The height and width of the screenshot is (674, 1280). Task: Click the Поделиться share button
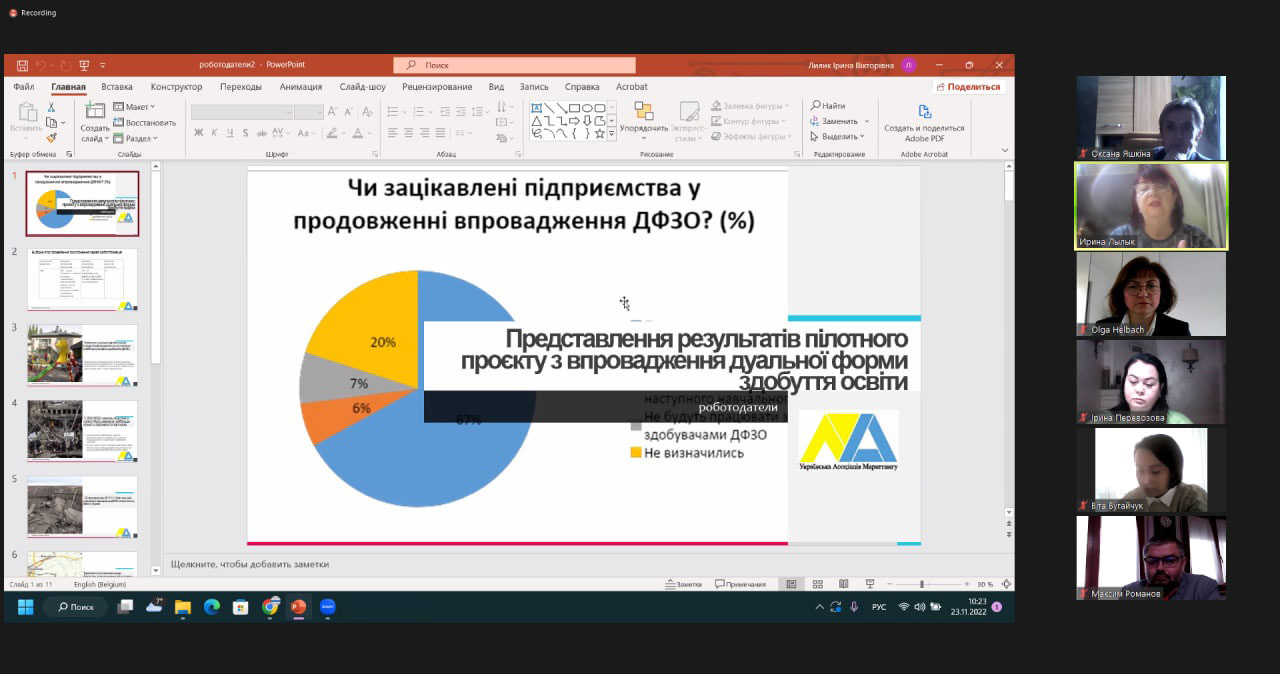click(x=968, y=87)
